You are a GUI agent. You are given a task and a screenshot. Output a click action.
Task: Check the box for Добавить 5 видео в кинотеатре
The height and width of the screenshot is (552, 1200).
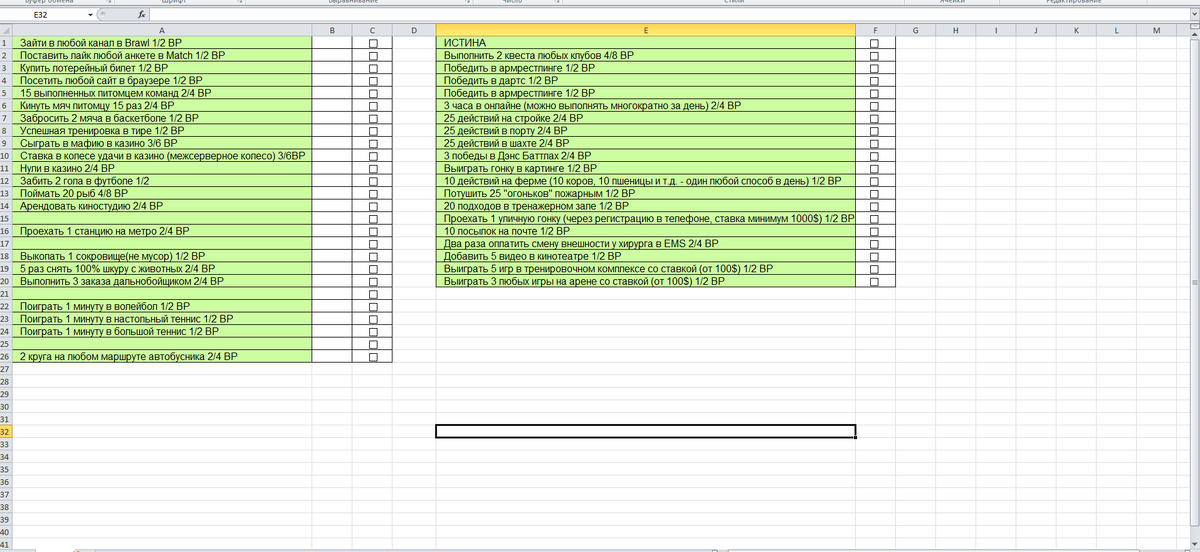[x=875, y=256]
